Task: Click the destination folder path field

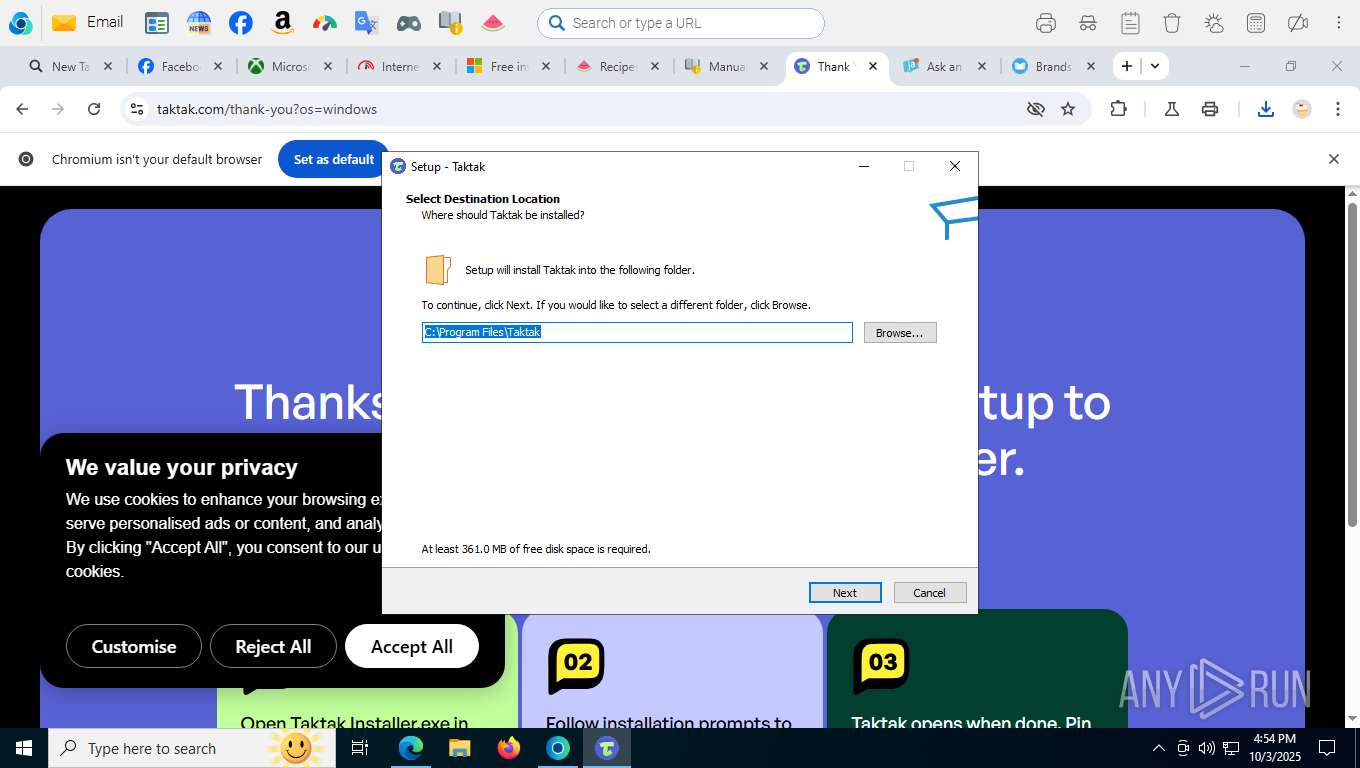Action: coord(637,332)
